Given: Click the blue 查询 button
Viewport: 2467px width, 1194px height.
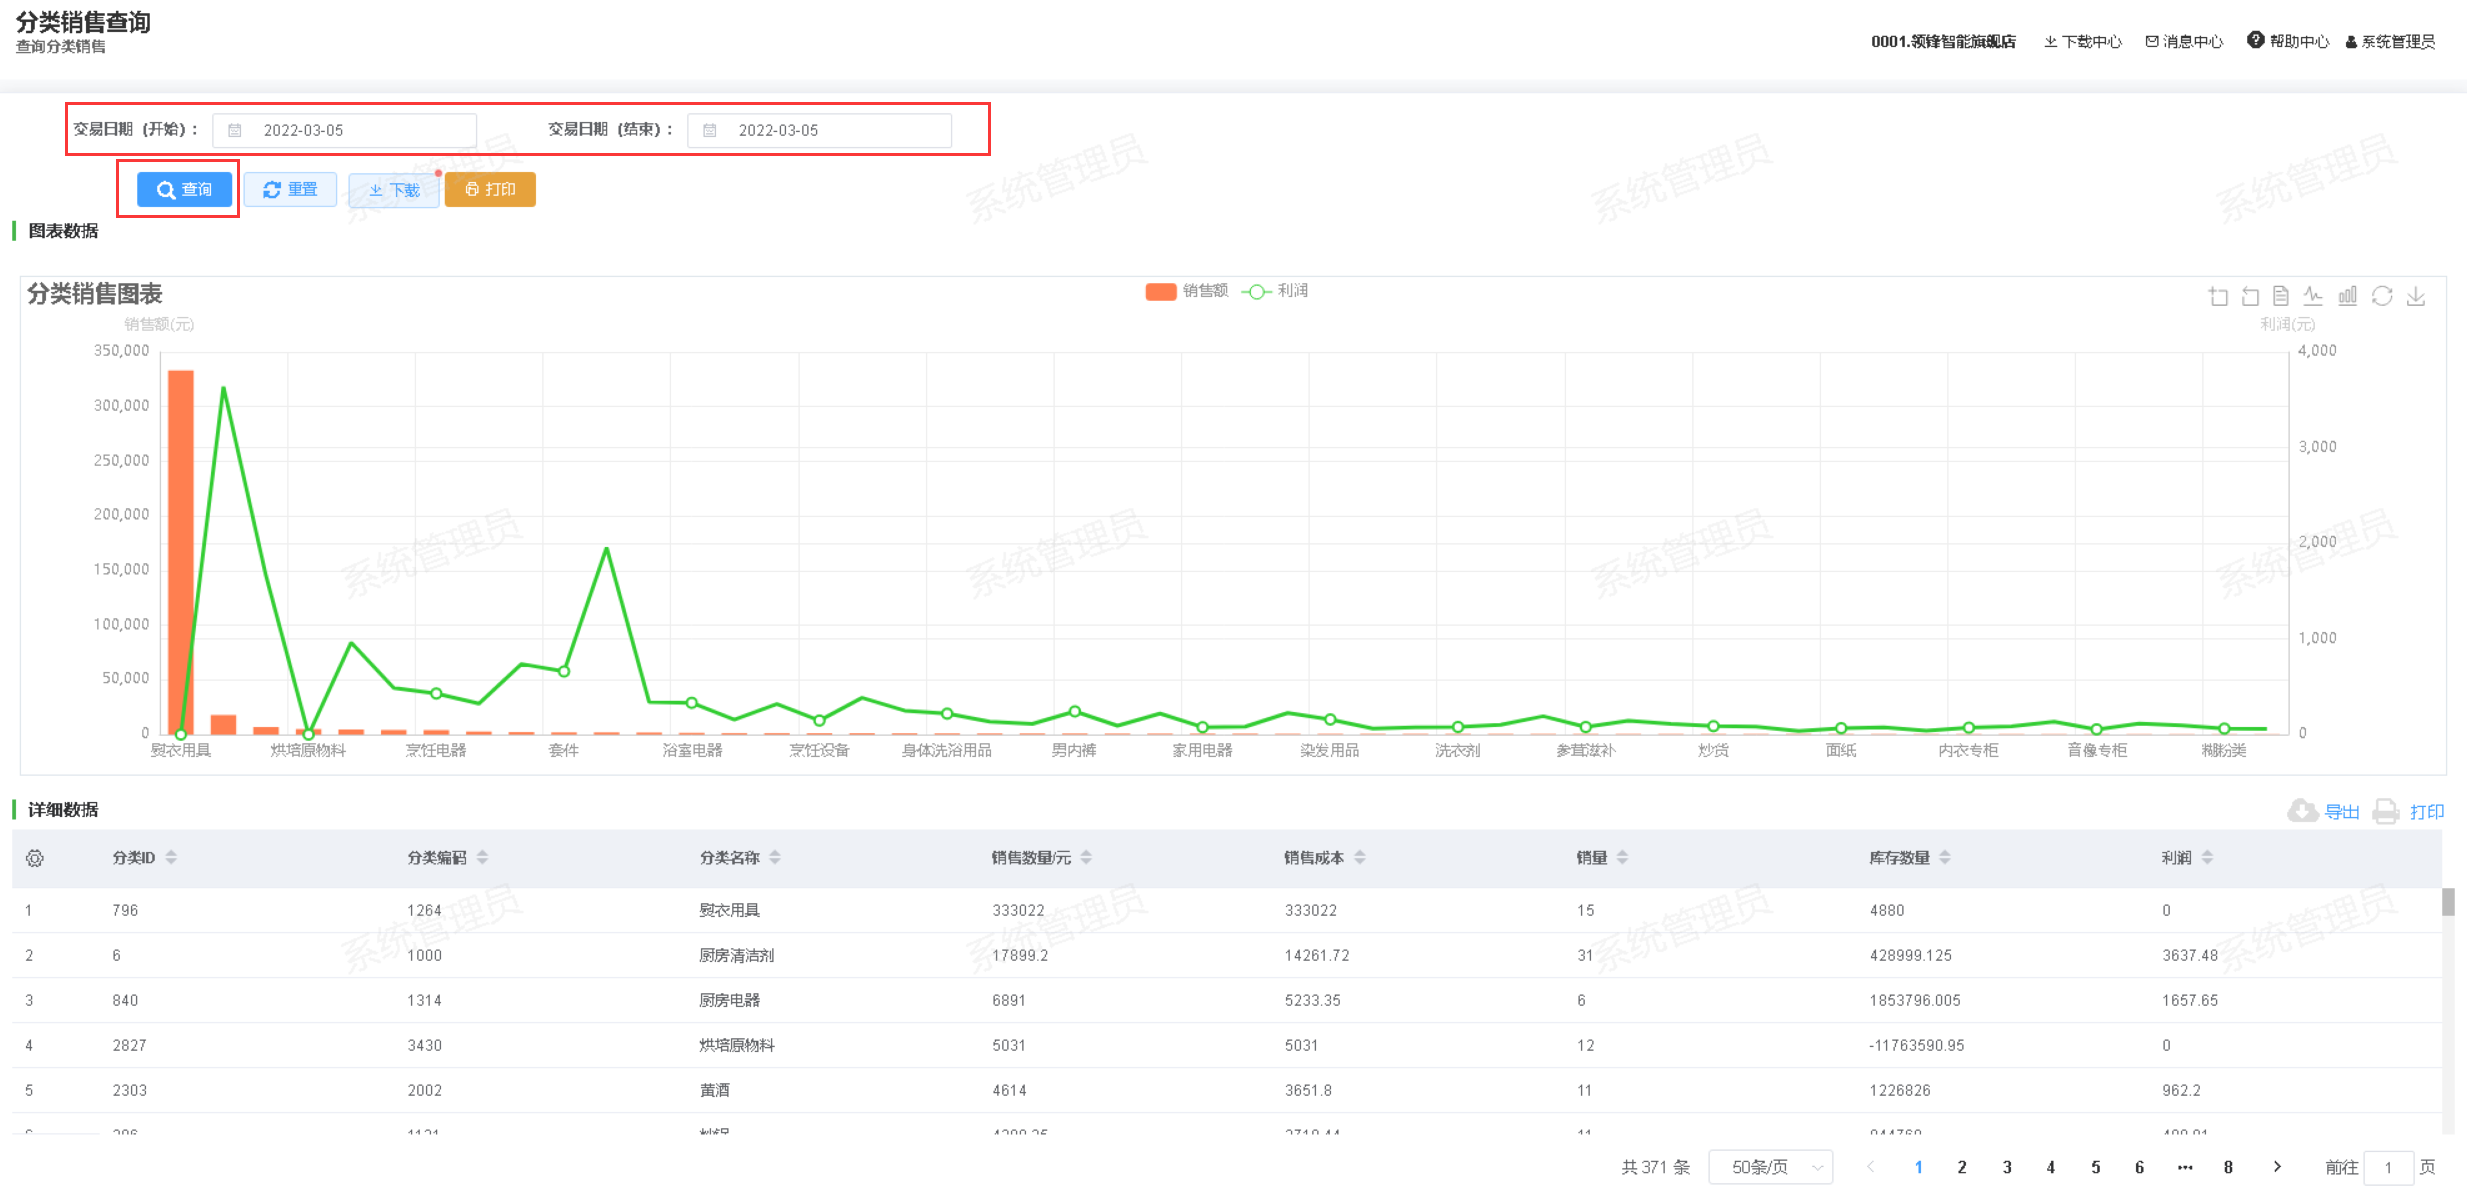Looking at the screenshot, I should click(x=185, y=189).
